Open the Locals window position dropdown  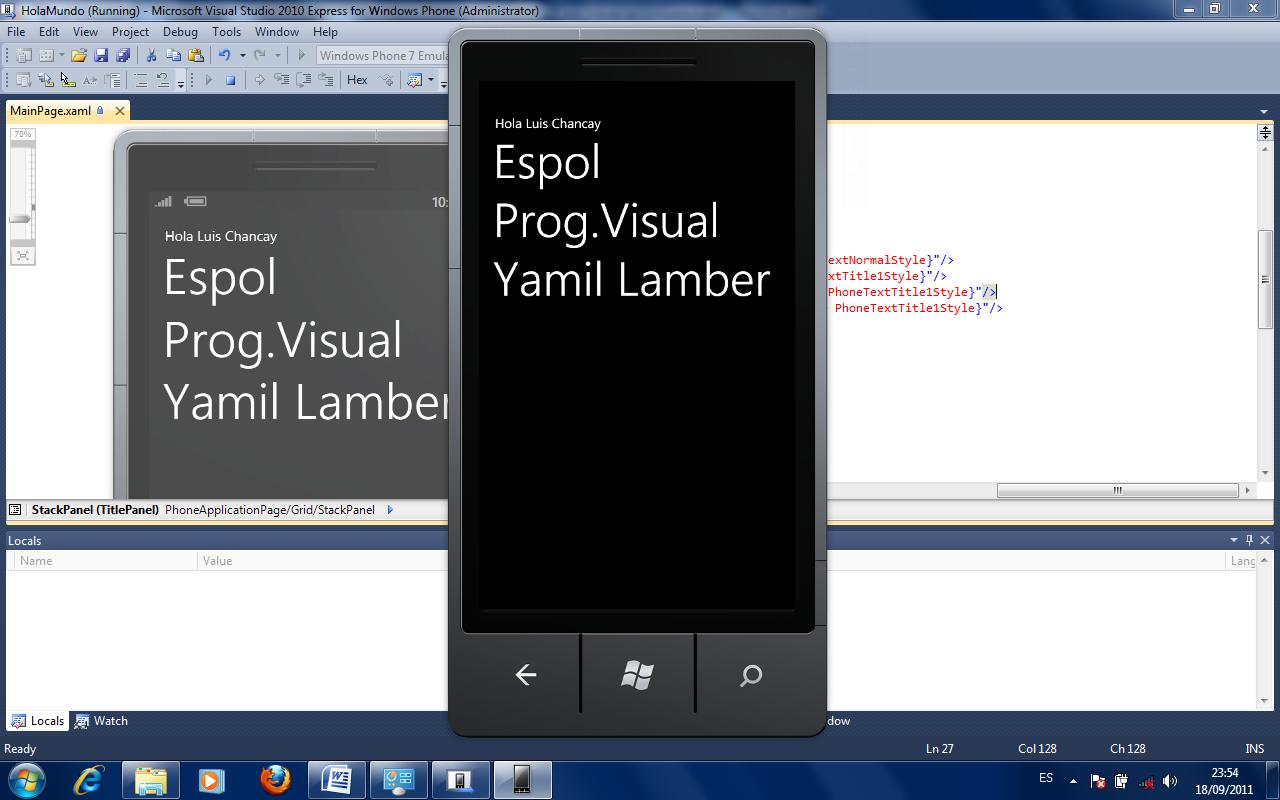tap(1234, 540)
